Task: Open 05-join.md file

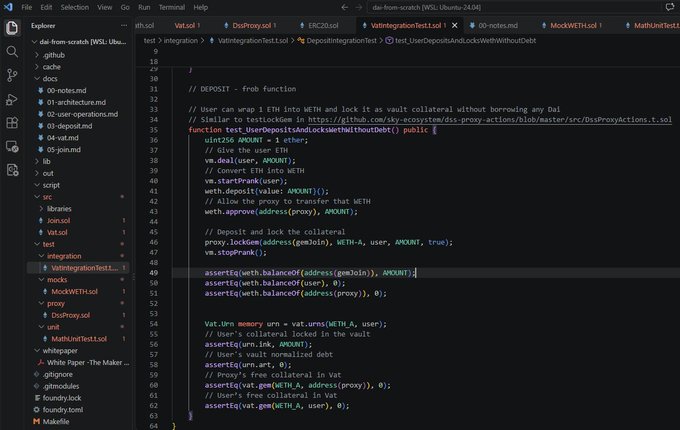Action: (78, 150)
